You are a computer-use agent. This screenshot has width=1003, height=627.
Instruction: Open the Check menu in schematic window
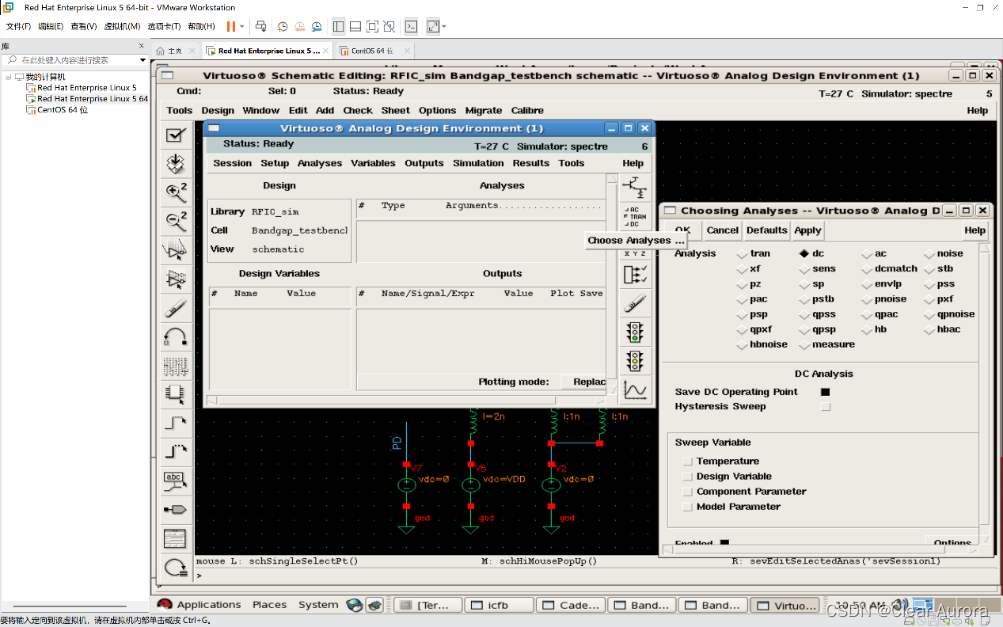tap(358, 111)
